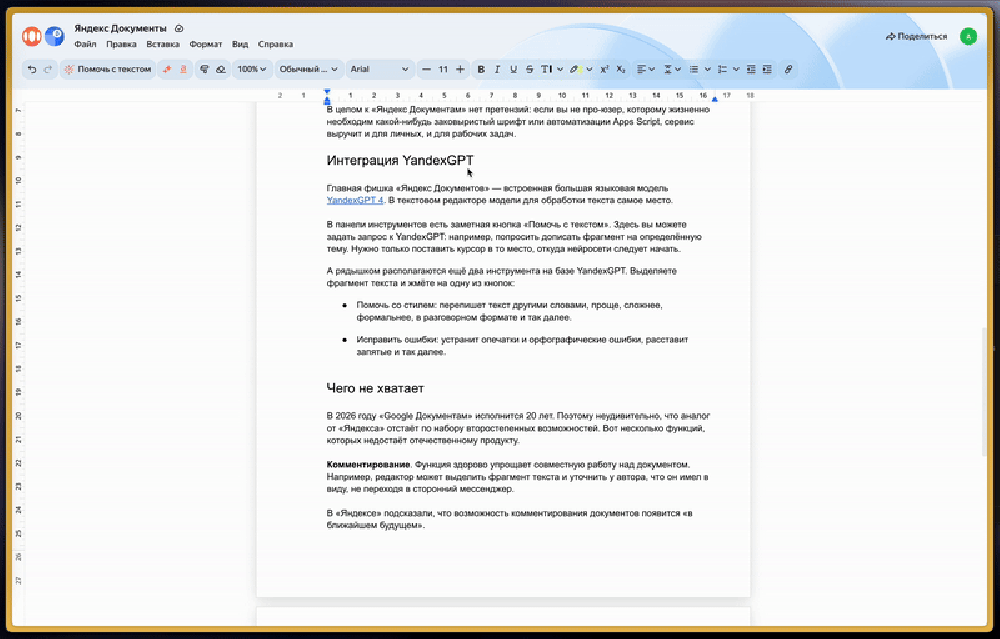
Task: Click the vertical scrollbar thumb
Action: point(985,392)
